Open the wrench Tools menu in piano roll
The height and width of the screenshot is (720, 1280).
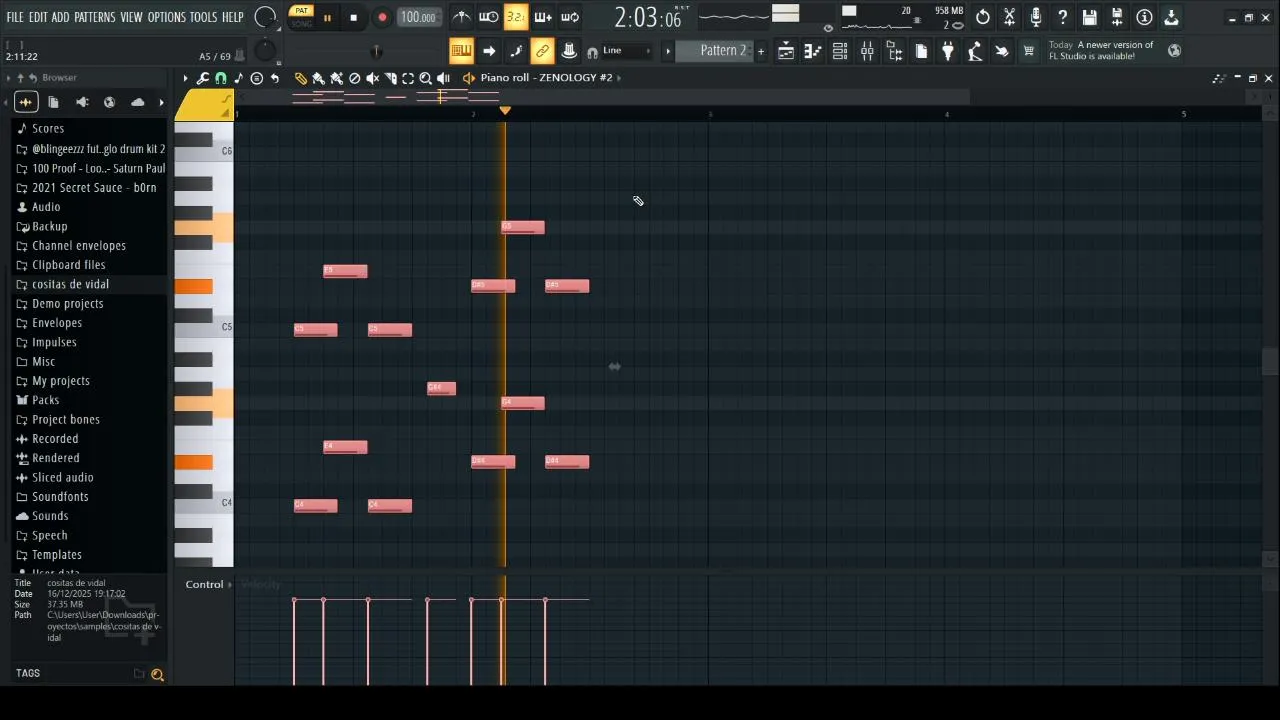coord(203,78)
